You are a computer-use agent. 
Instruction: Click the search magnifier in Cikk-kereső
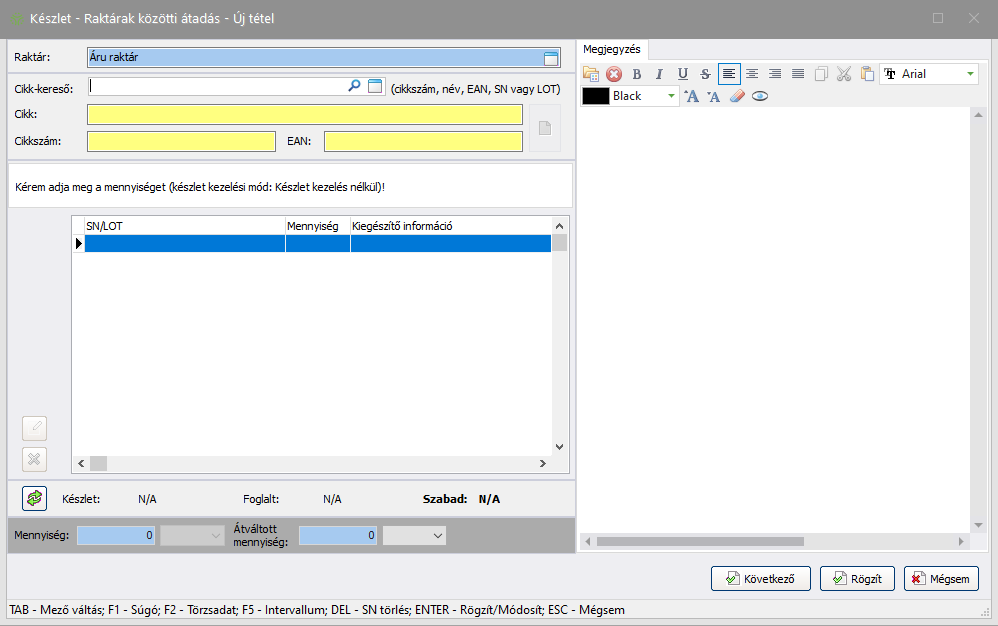pyautogui.click(x=354, y=87)
